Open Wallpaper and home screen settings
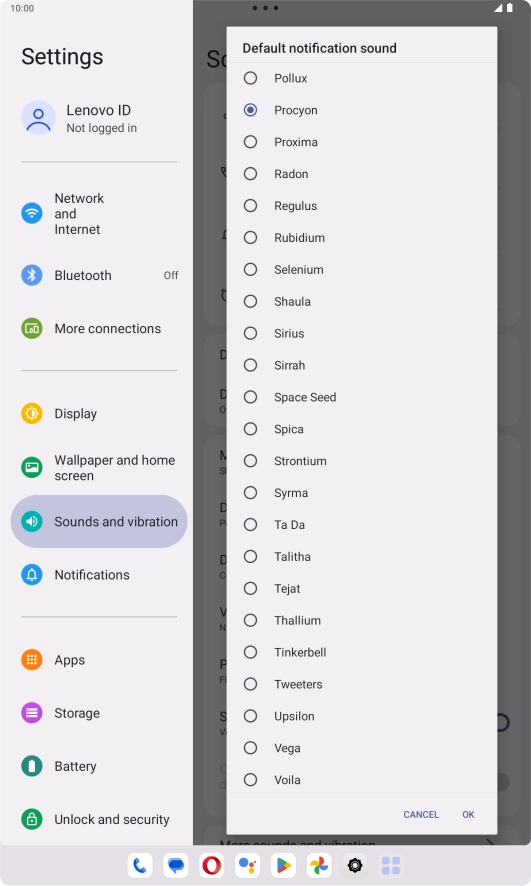531x886 pixels. (99, 467)
